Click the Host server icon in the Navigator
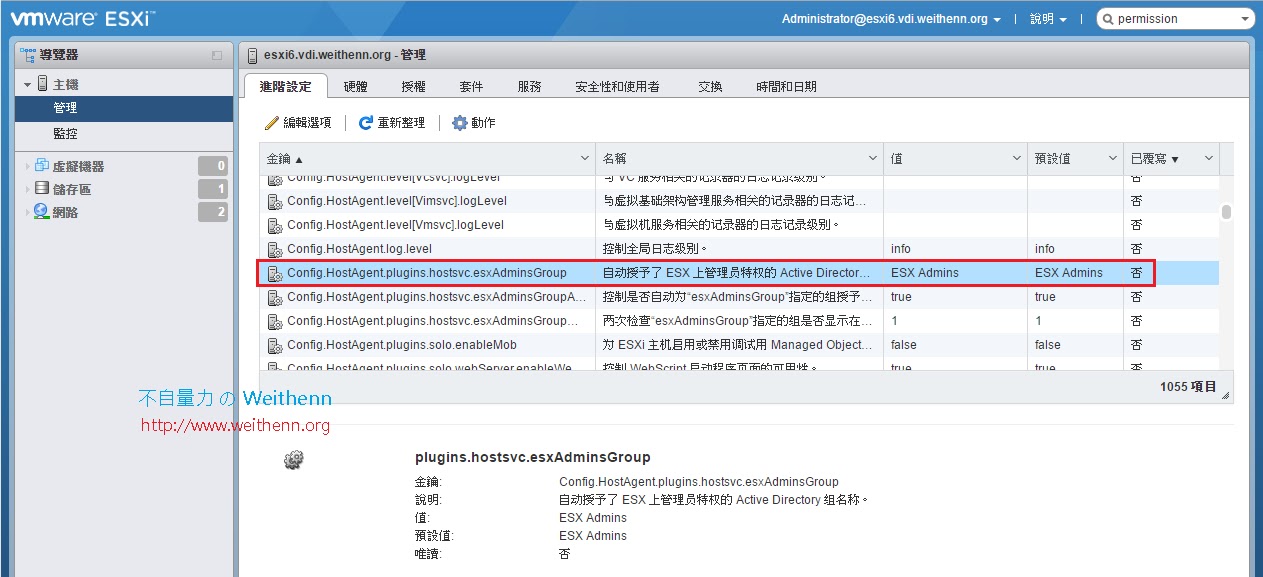The height and width of the screenshot is (577, 1263). 43,84
